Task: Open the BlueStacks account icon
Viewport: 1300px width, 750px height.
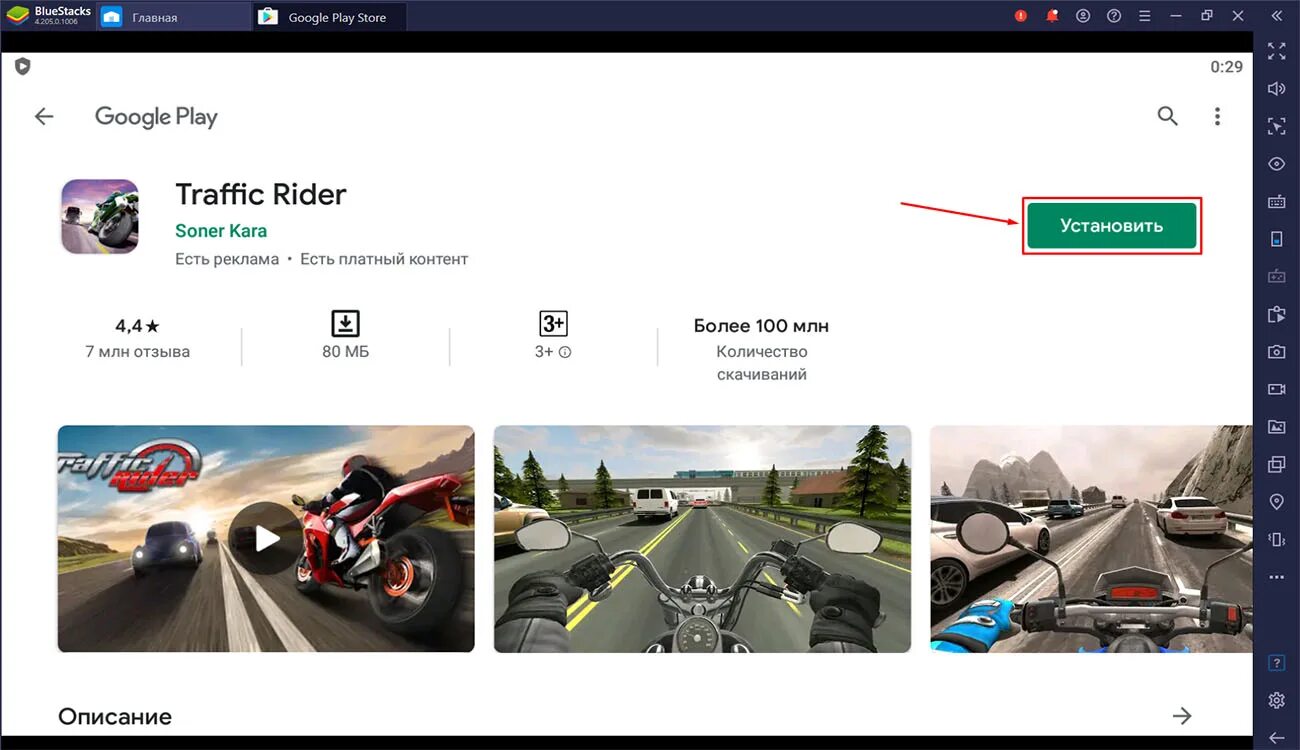Action: click(1083, 16)
